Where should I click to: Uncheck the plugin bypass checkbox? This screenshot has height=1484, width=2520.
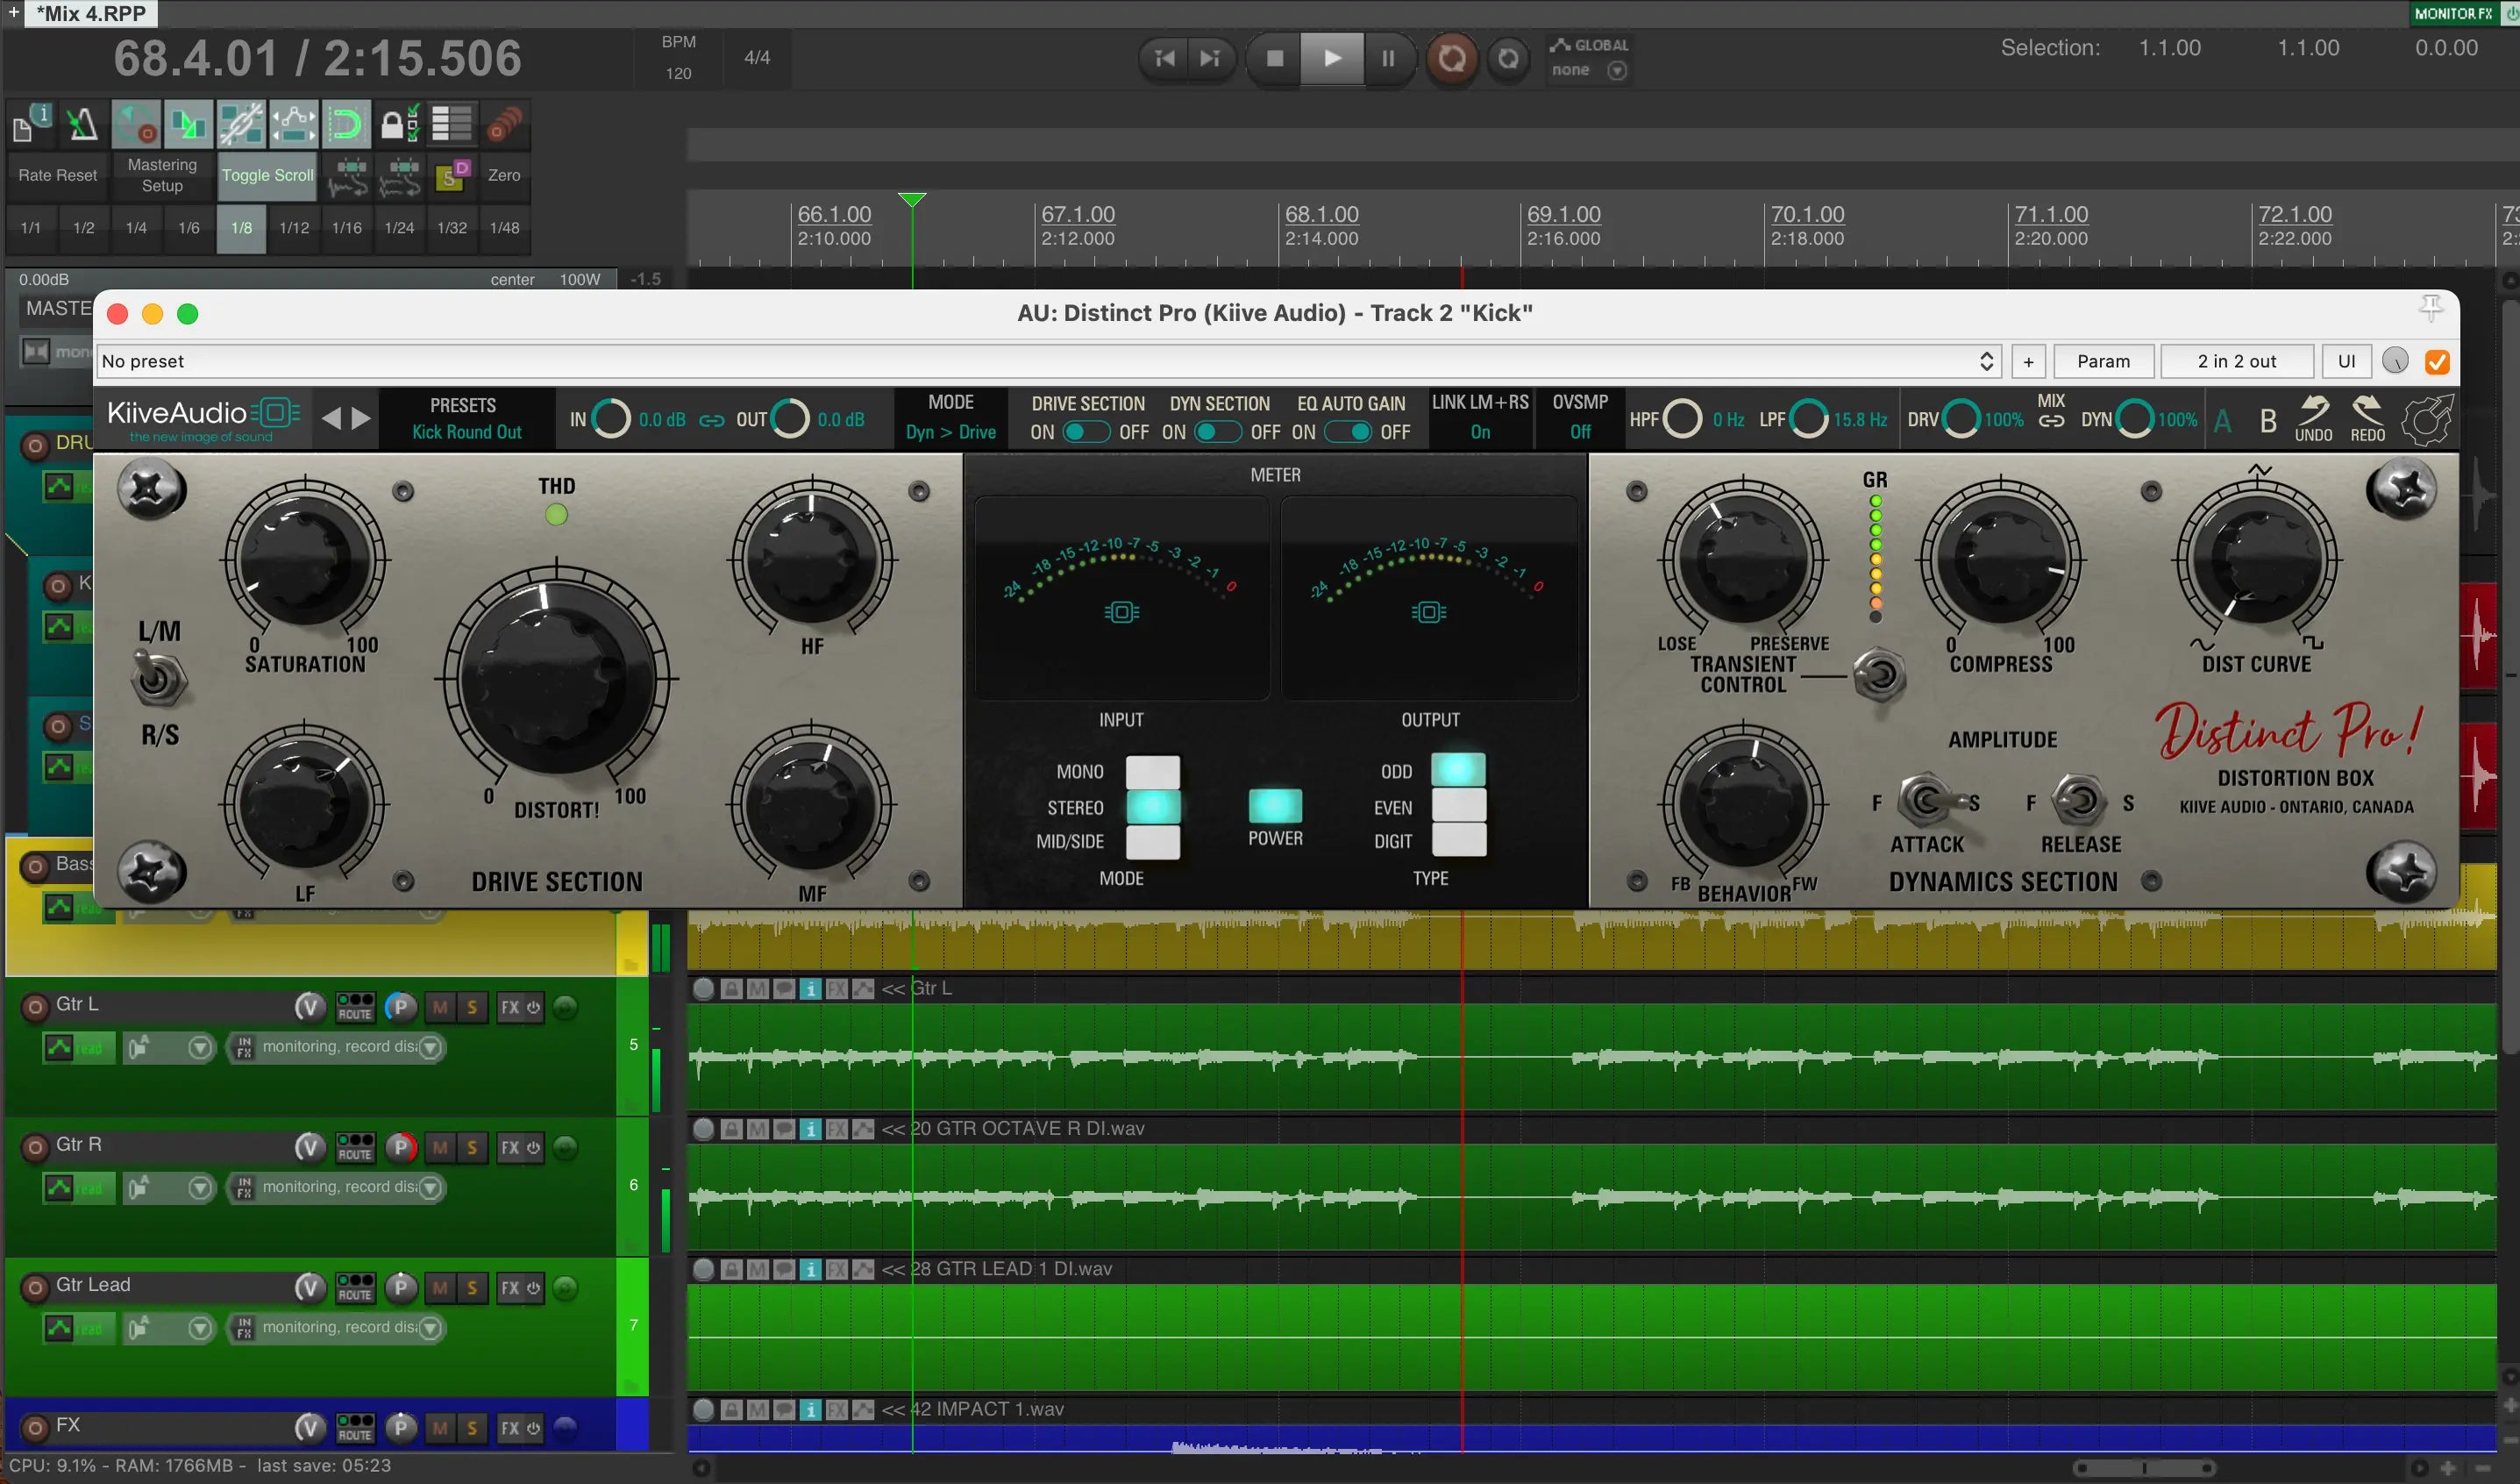2437,361
